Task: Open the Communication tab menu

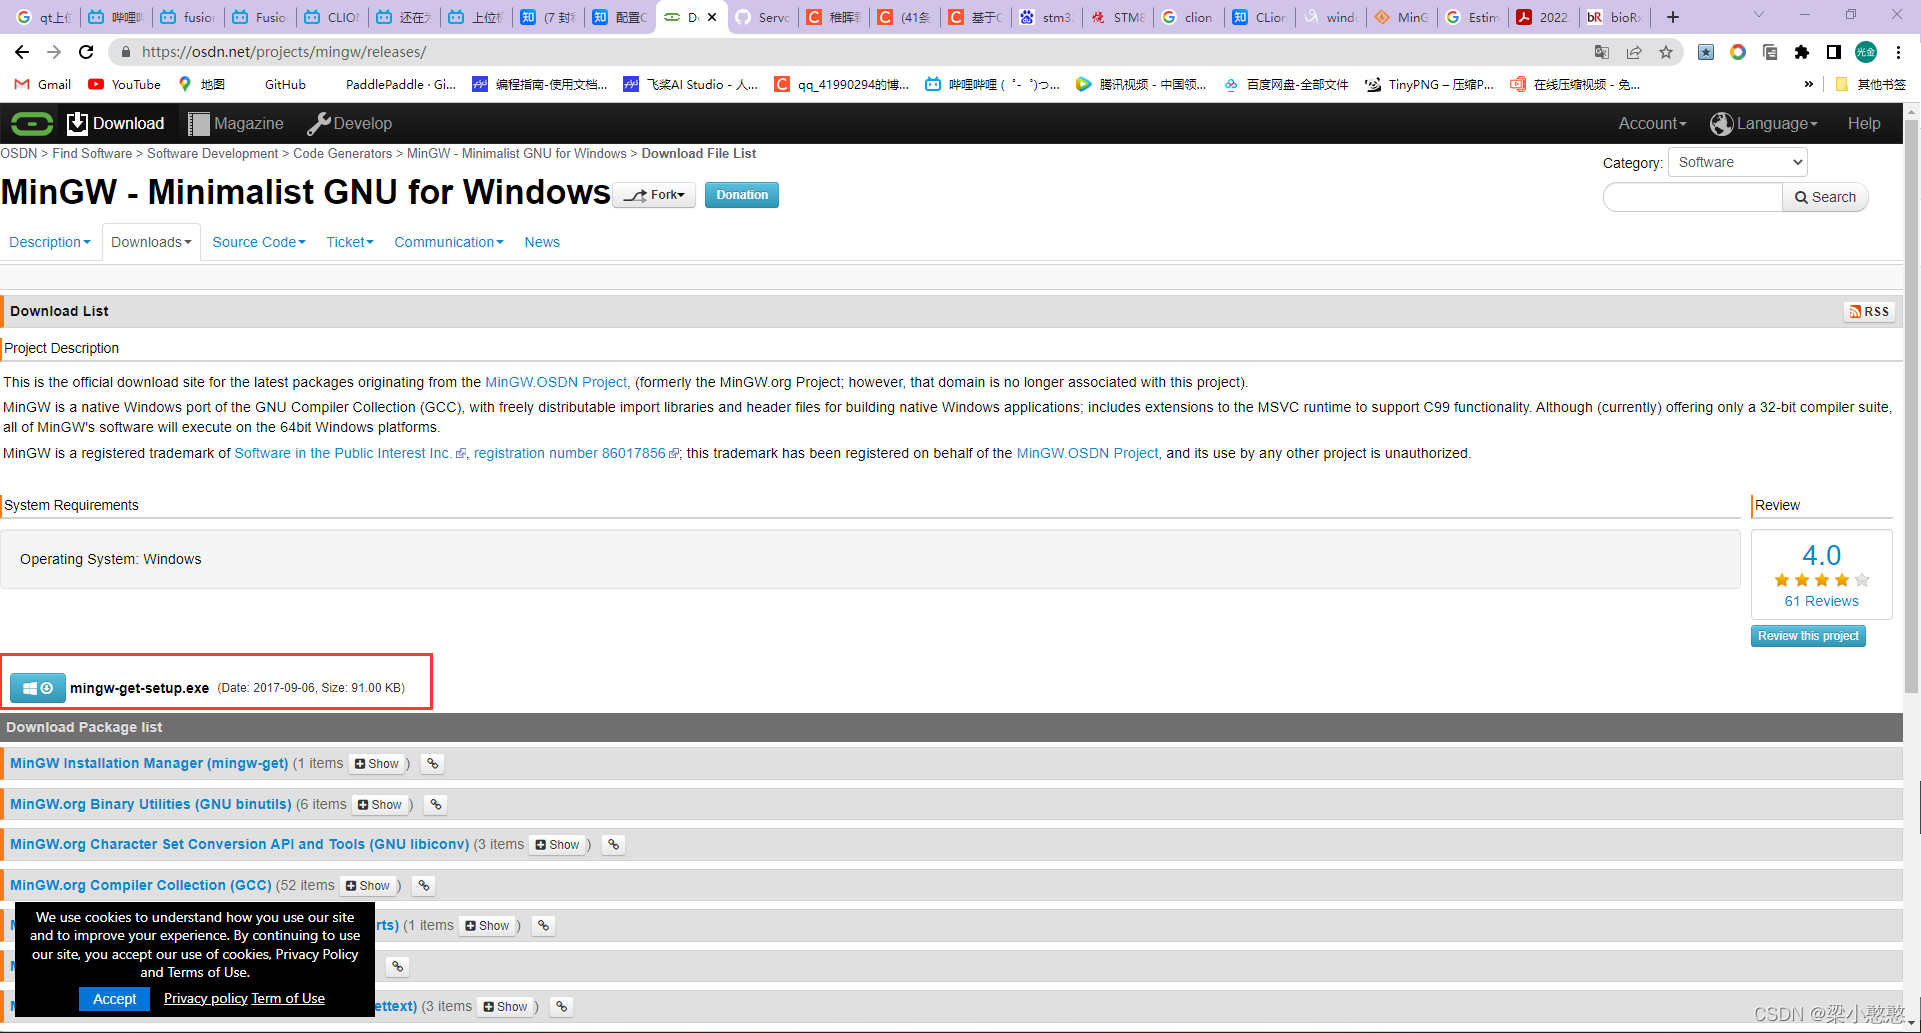Action: pos(449,242)
